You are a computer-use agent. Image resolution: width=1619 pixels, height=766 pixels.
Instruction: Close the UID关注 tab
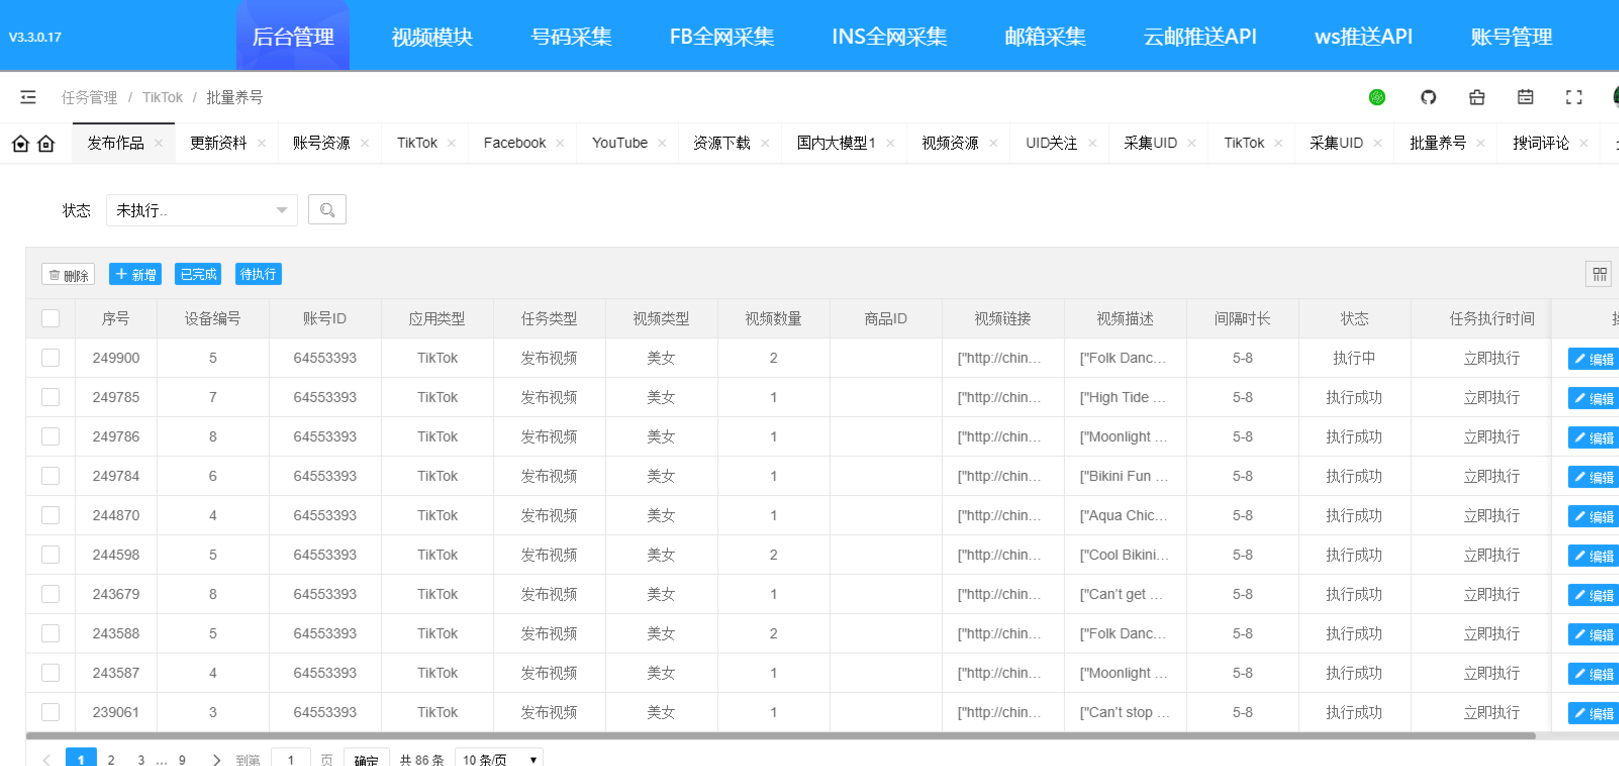tap(1092, 143)
